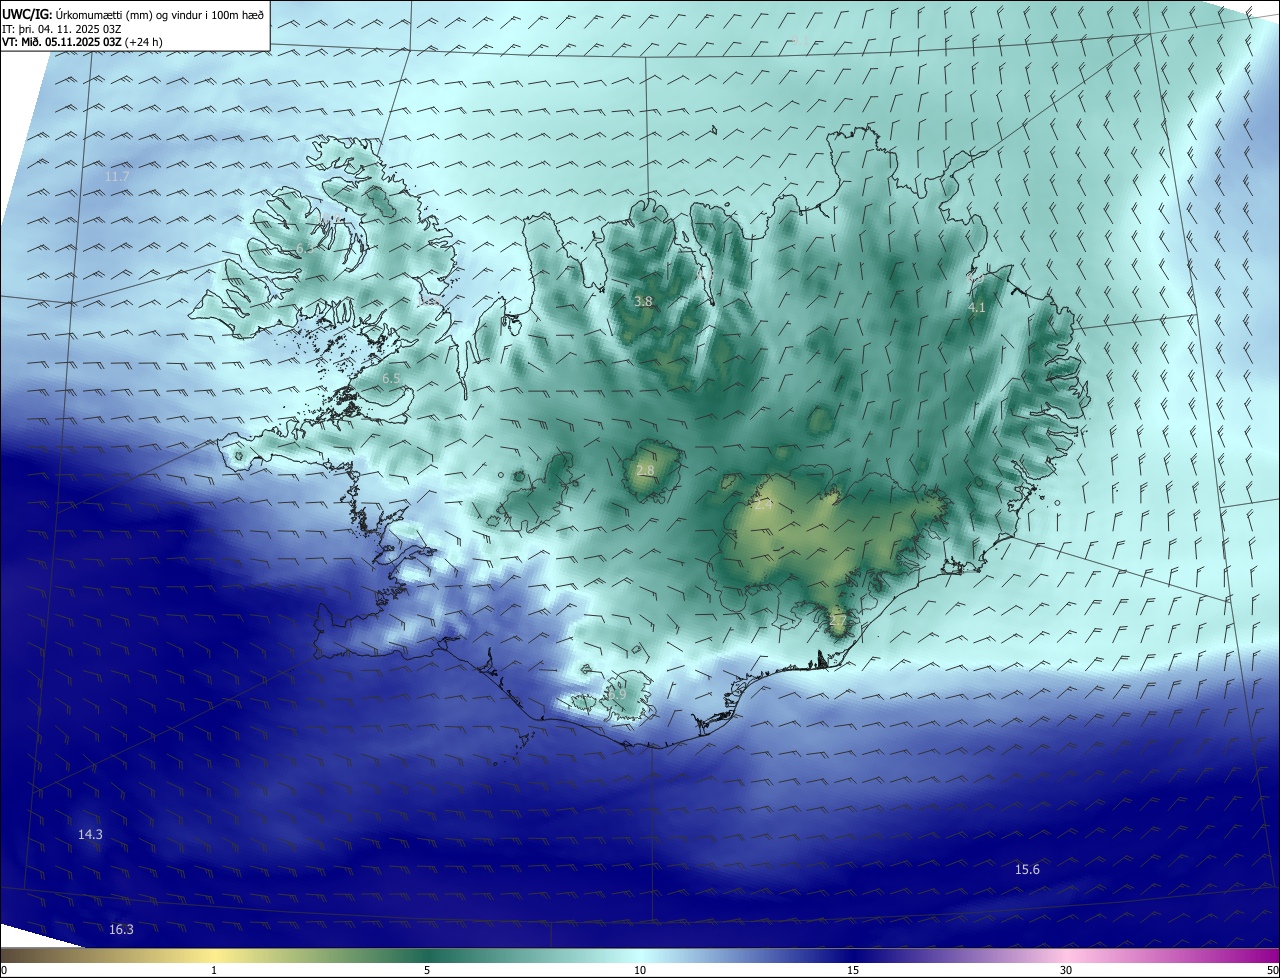Click the 'VT: Mið. 05.11.2025 03Z (+24 h)' line
Image resolution: width=1280 pixels, height=978 pixels.
(x=82, y=42)
